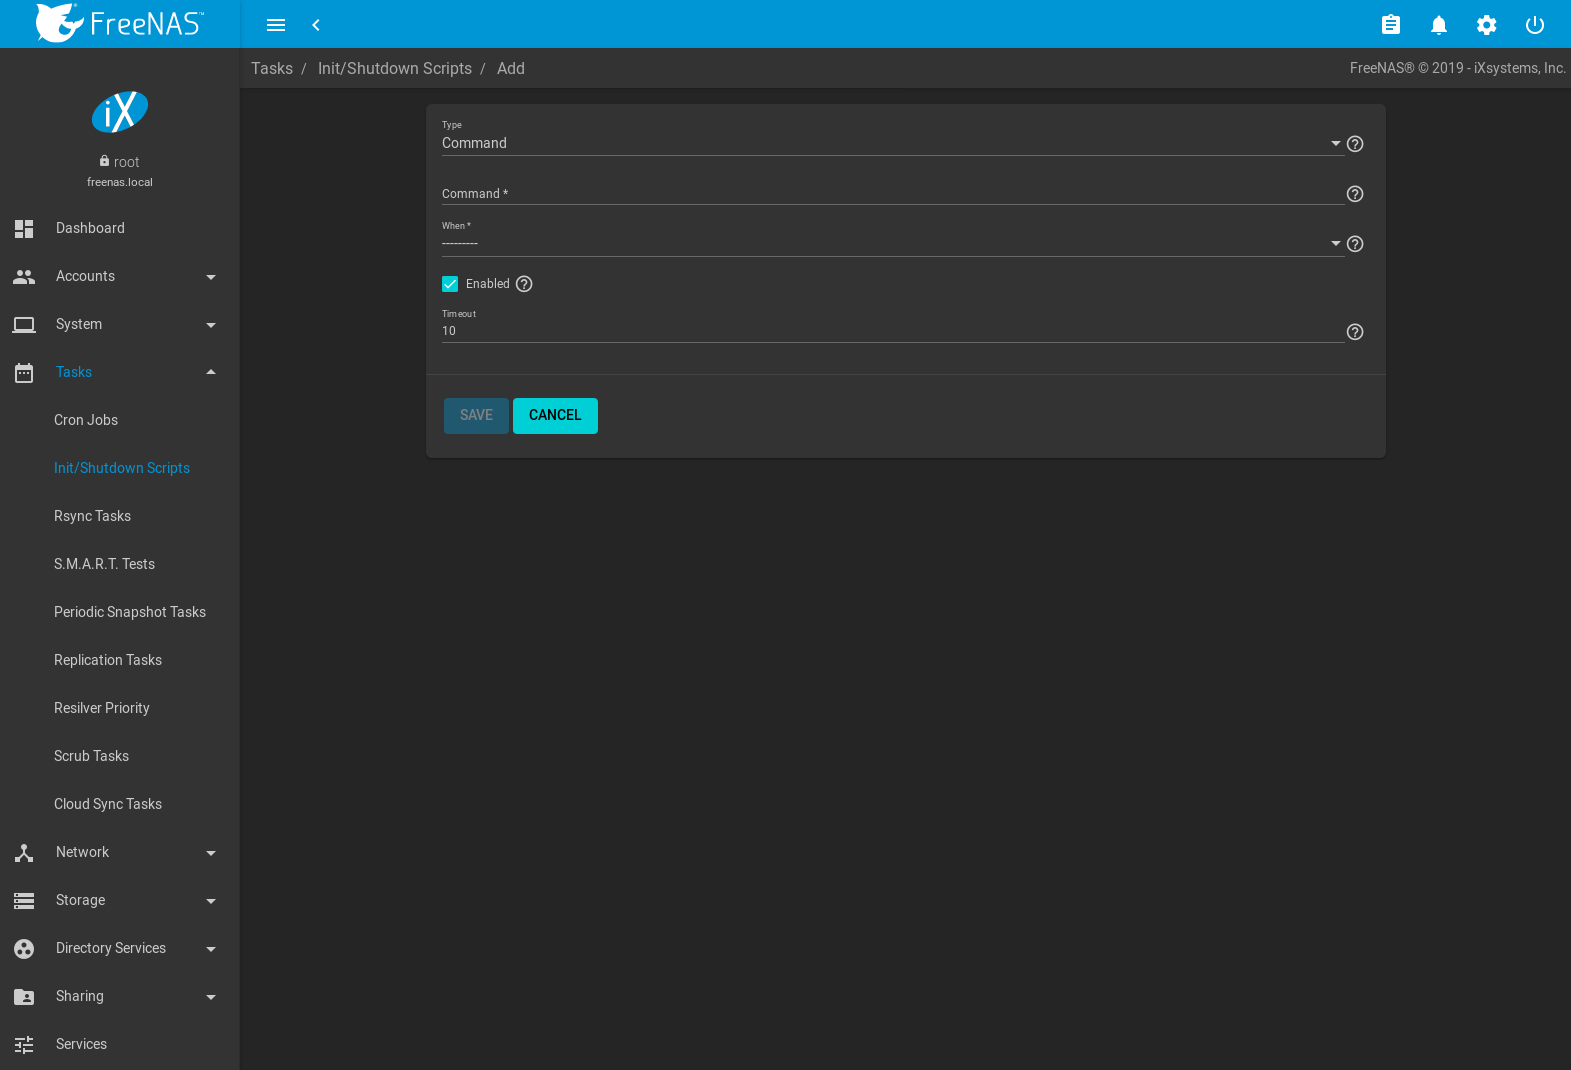
Task: Uncheck the Enabled checkbox
Action: pos(450,284)
